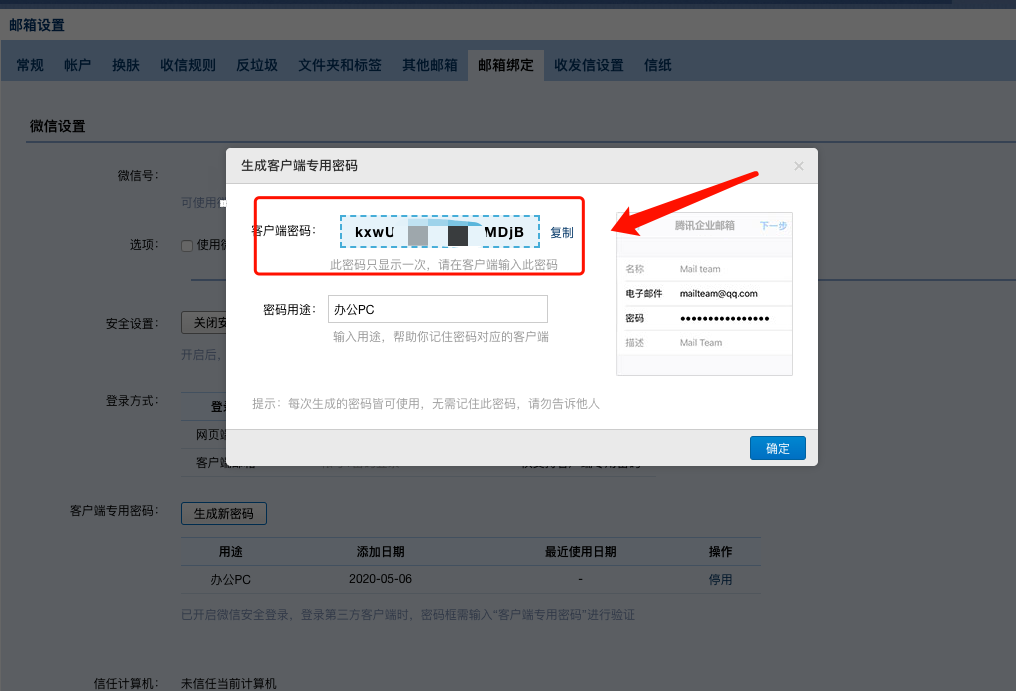Select the 邮箱绑定 tab

pyautogui.click(x=505, y=65)
